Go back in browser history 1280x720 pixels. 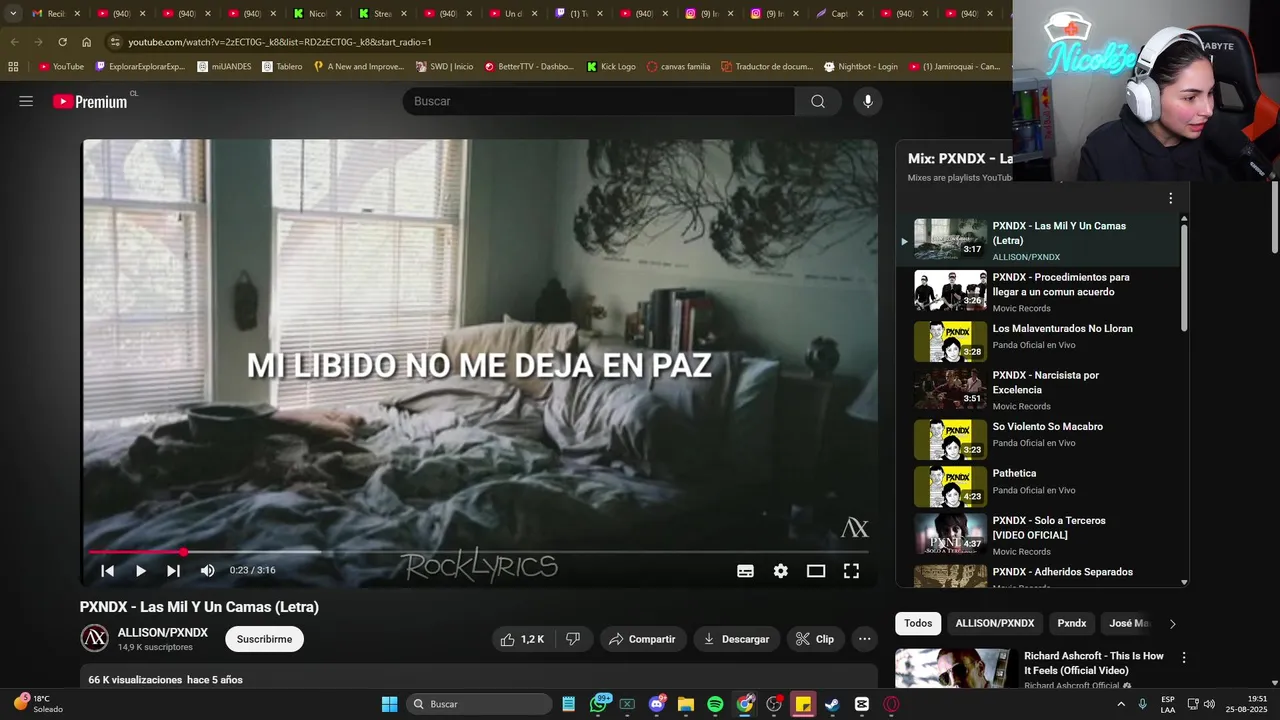(14, 42)
